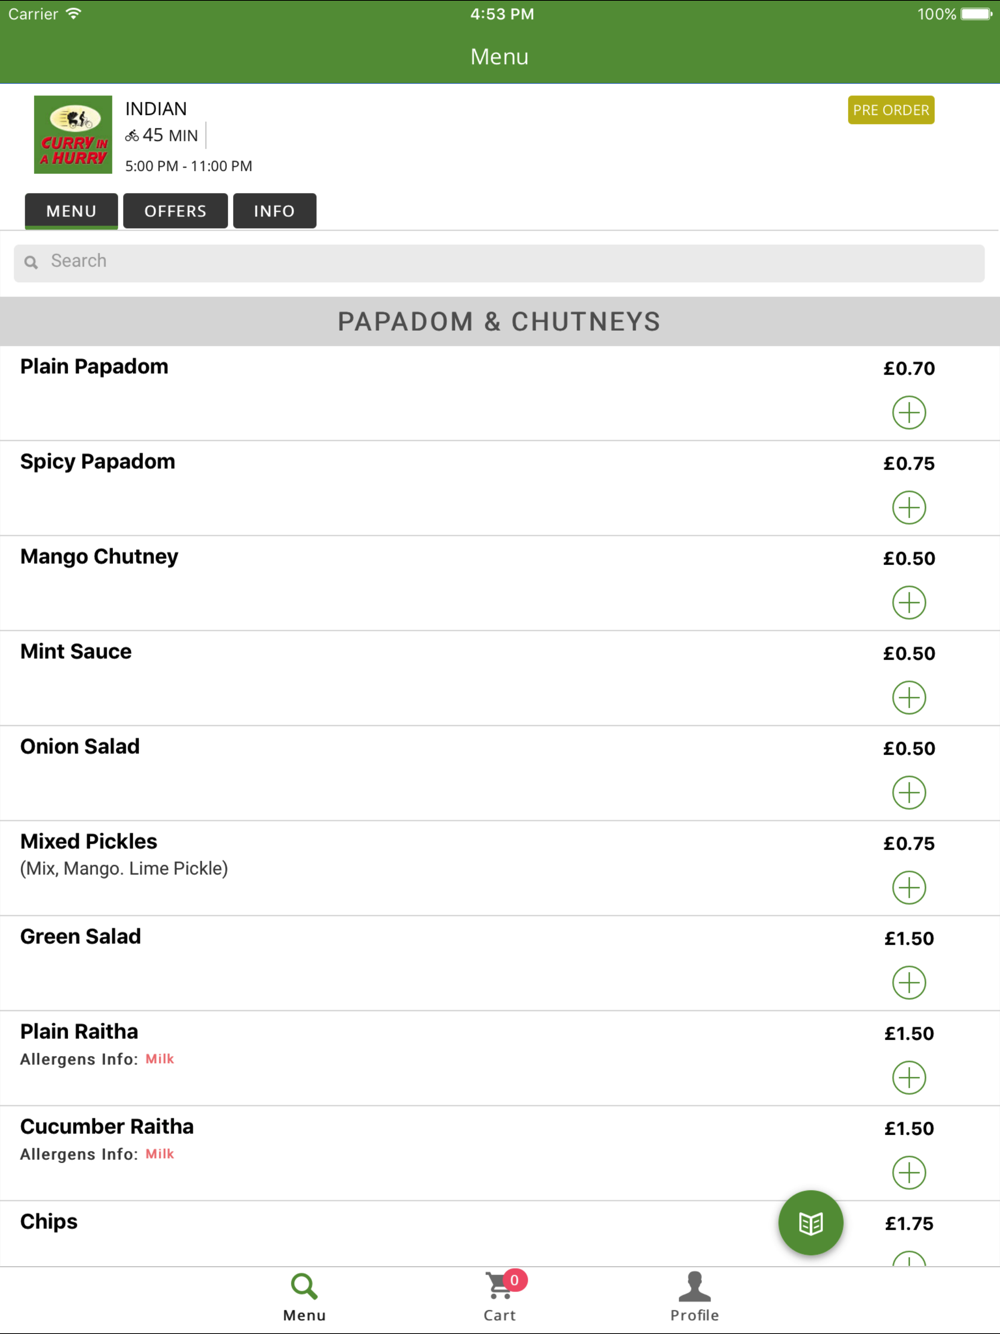Add Green Salad to cart
The width and height of the screenshot is (1000, 1334).
(909, 982)
